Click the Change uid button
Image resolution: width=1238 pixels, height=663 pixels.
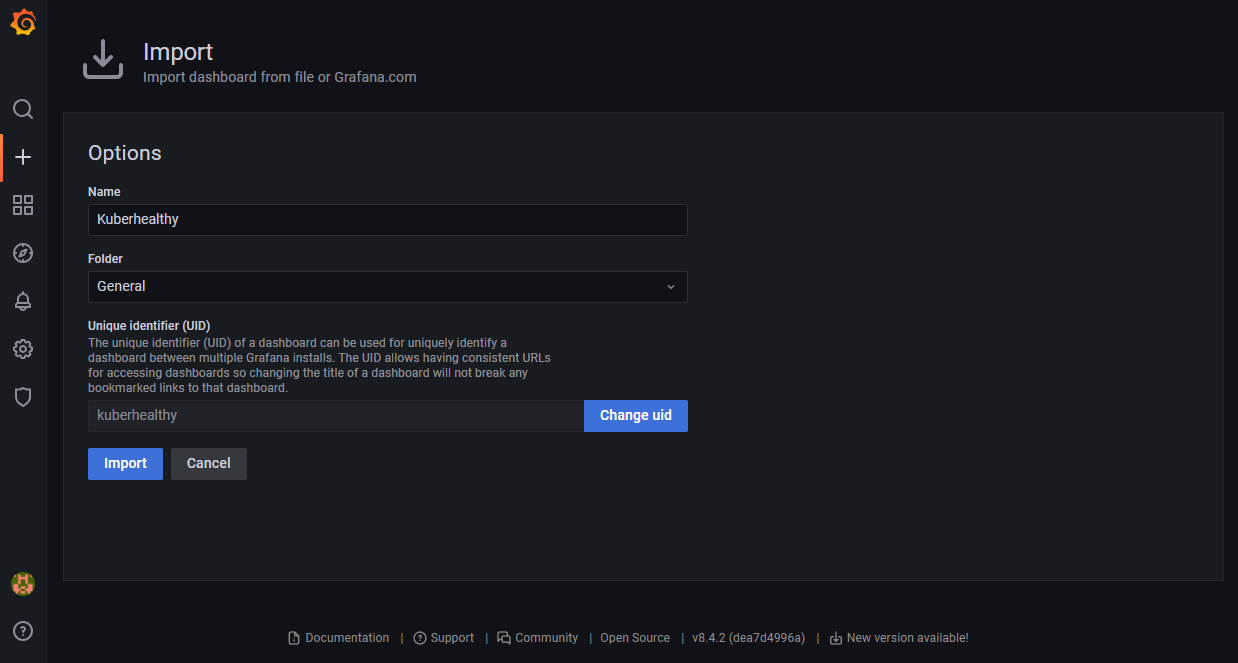(x=636, y=416)
